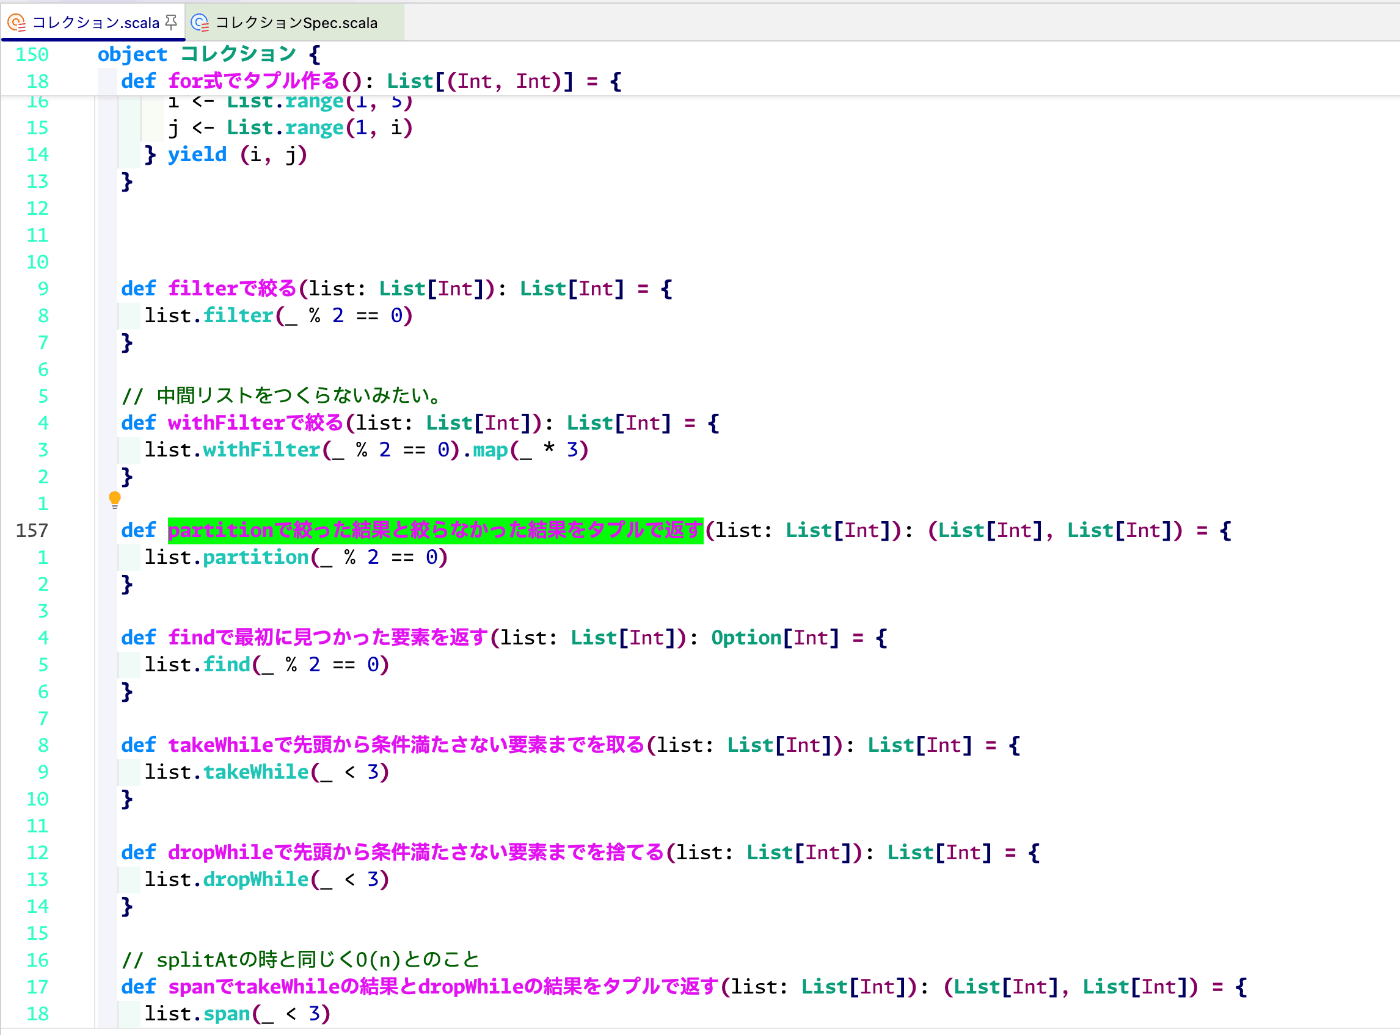Jump to sticky line 'def for式でタプル作る()'
This screenshot has height=1035, width=1400.
pyautogui.click(x=371, y=81)
